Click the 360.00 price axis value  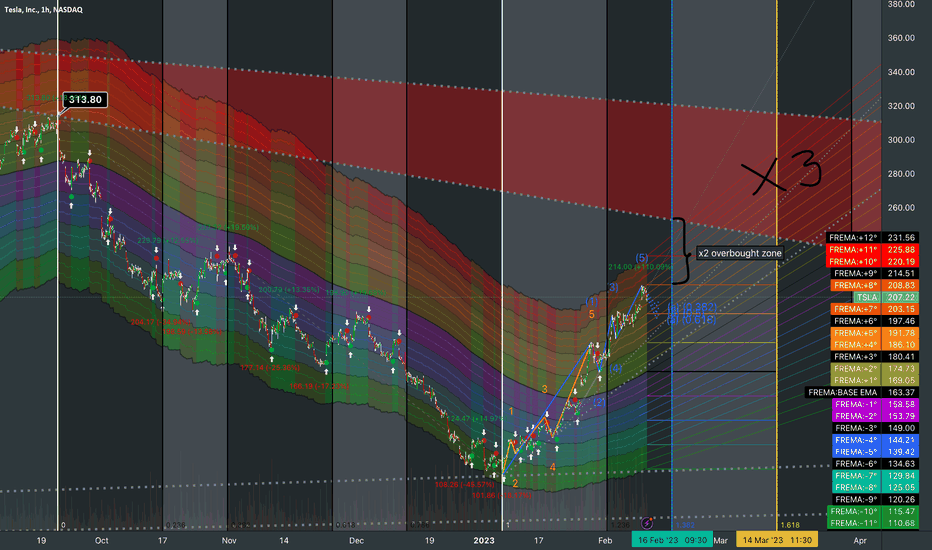coord(900,38)
